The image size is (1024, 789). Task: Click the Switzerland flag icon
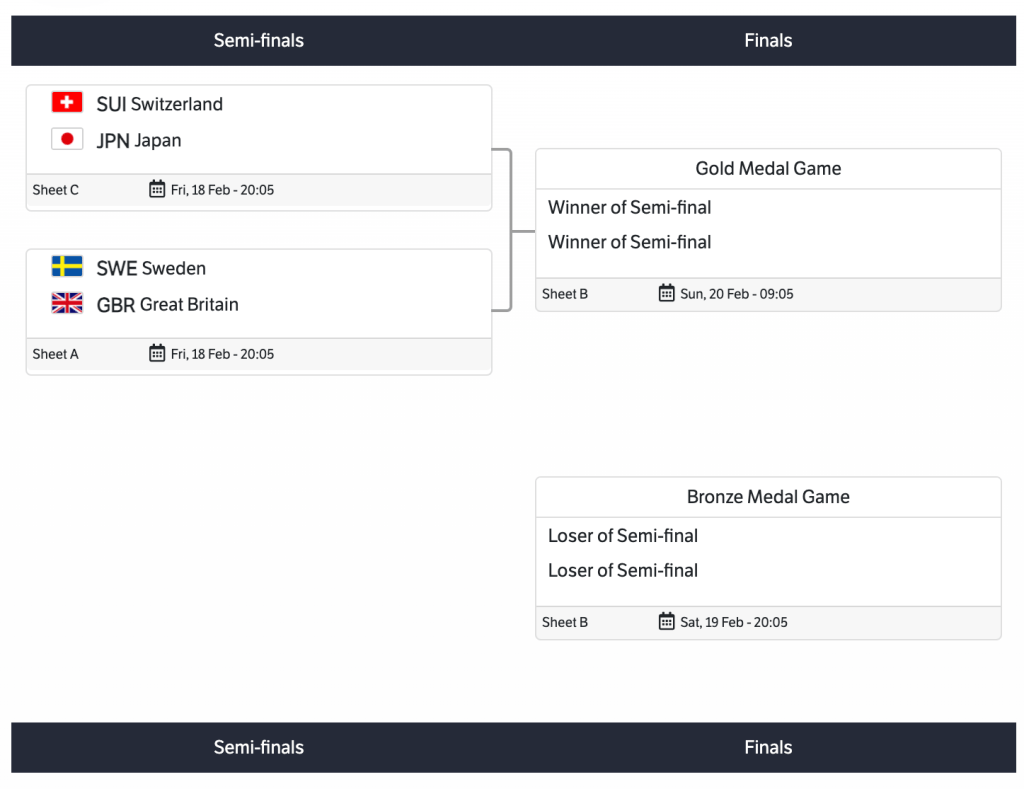pos(67,102)
